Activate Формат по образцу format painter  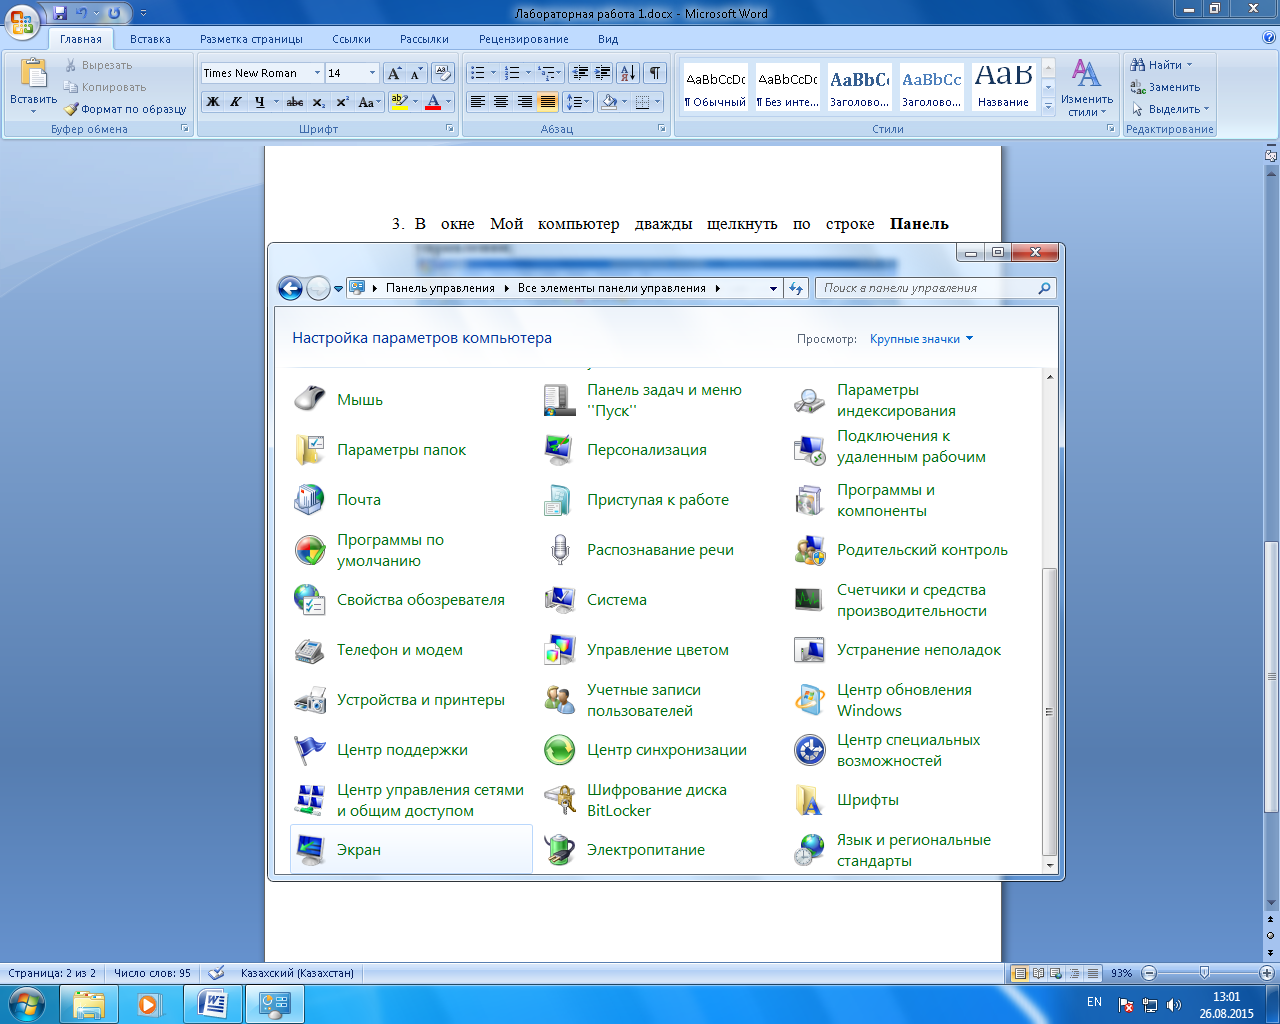(x=126, y=109)
